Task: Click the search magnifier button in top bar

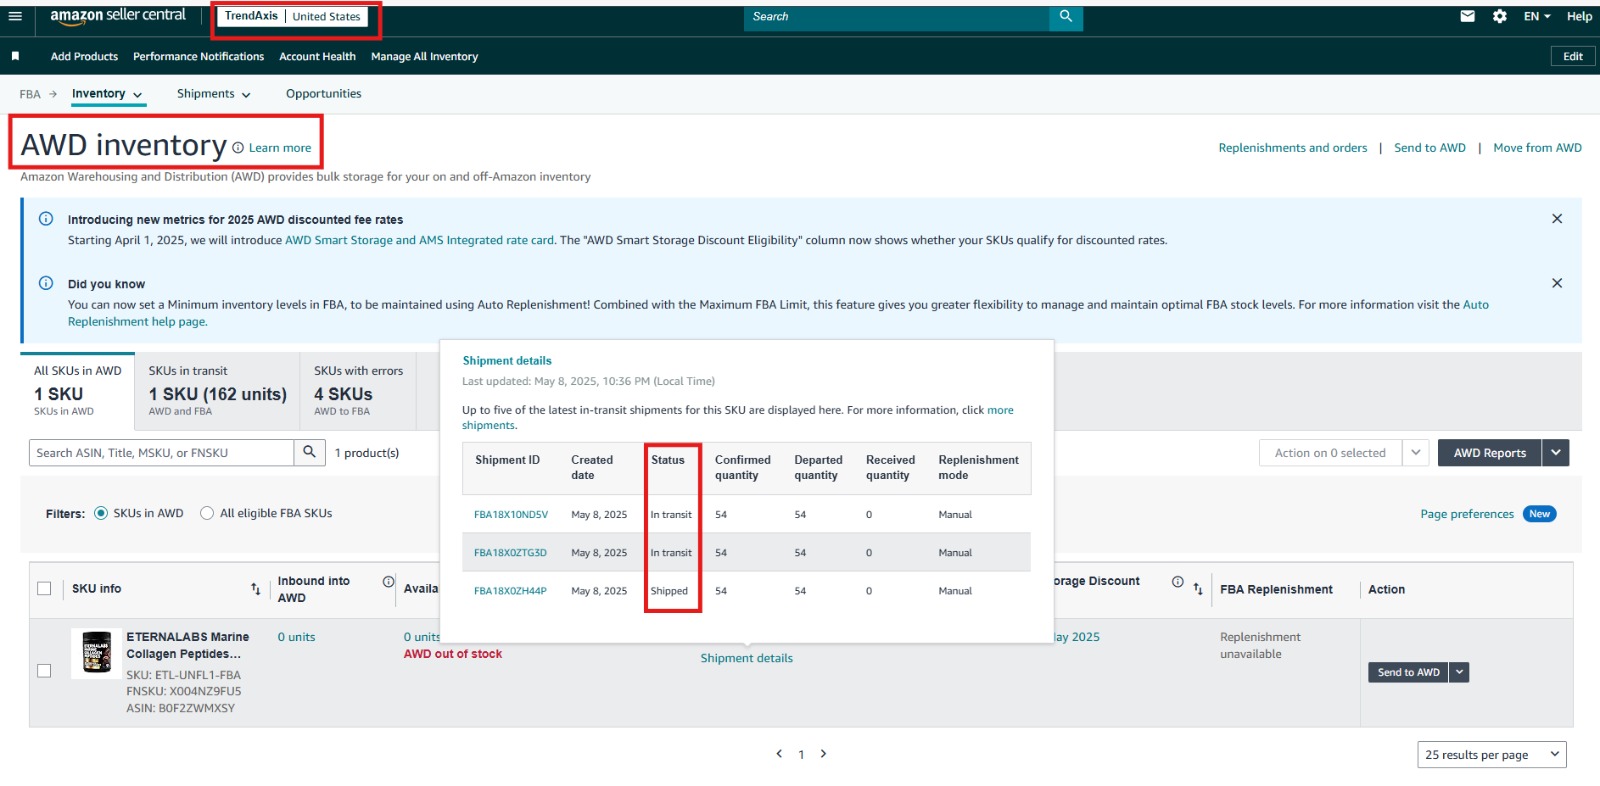Action: 1066,16
